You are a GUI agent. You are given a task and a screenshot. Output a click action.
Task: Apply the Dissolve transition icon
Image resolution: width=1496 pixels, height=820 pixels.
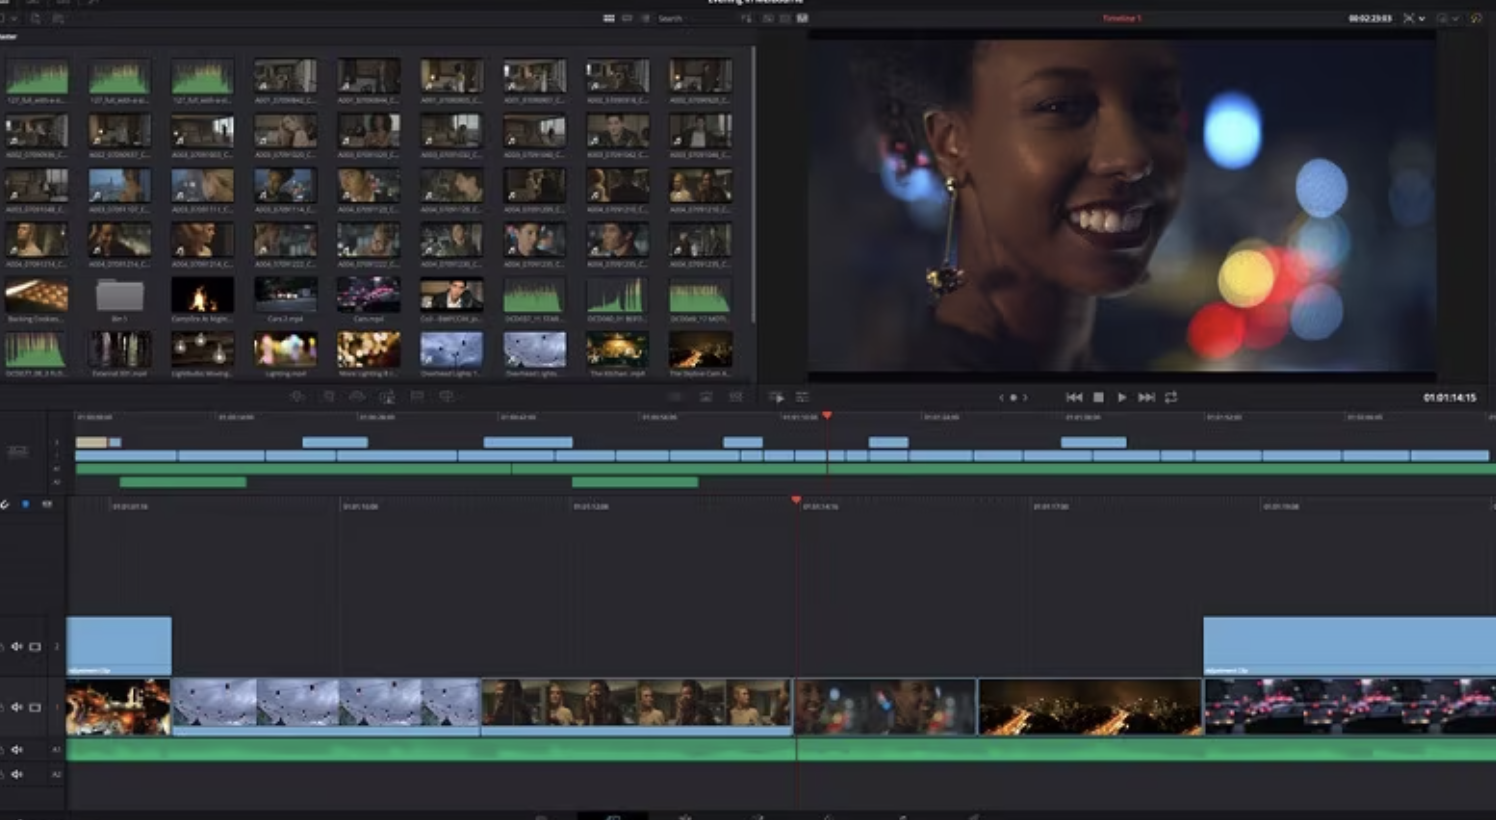coord(706,397)
